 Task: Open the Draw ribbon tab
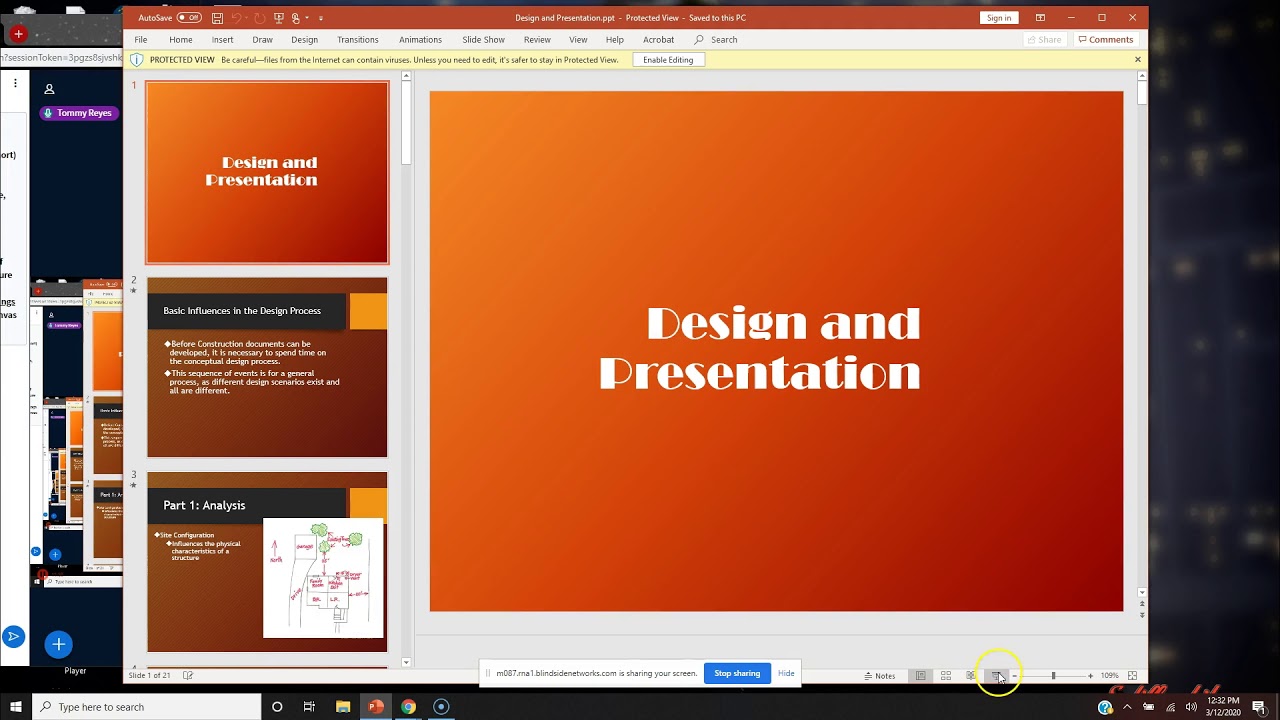263,40
